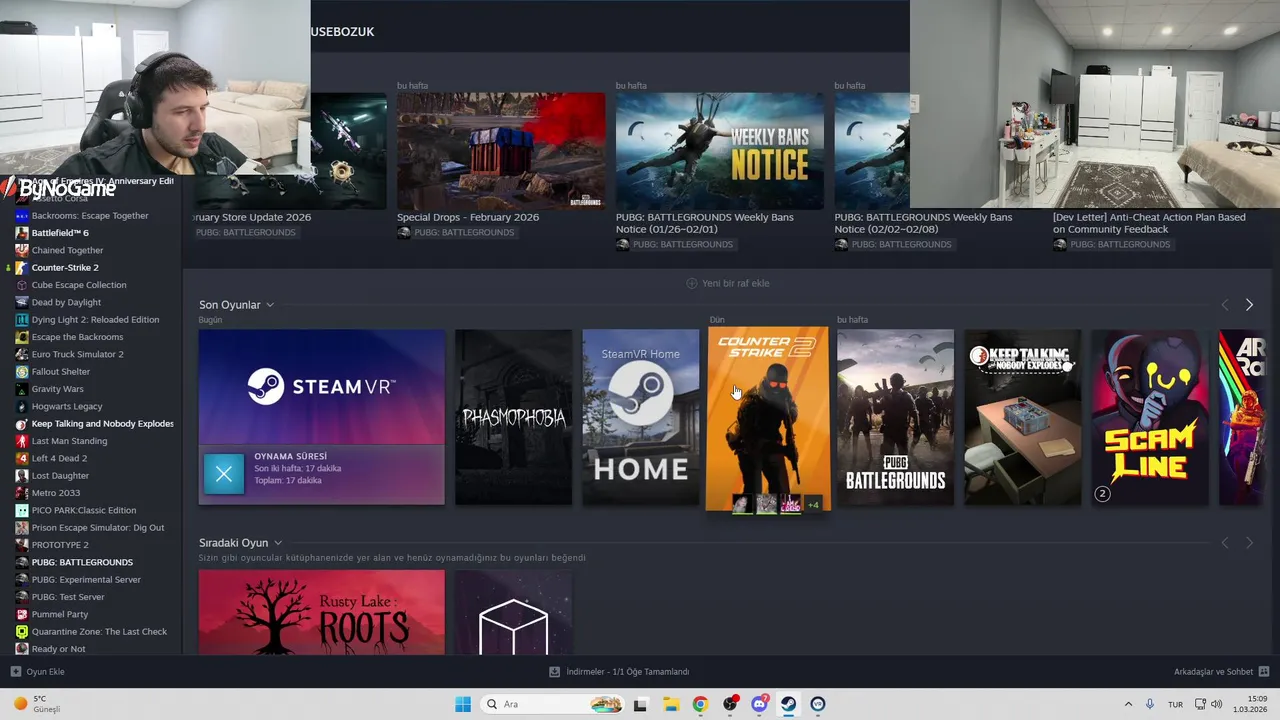This screenshot has height=720, width=1280.
Task: Open the SteamVR taskbar icon
Action: [818, 704]
